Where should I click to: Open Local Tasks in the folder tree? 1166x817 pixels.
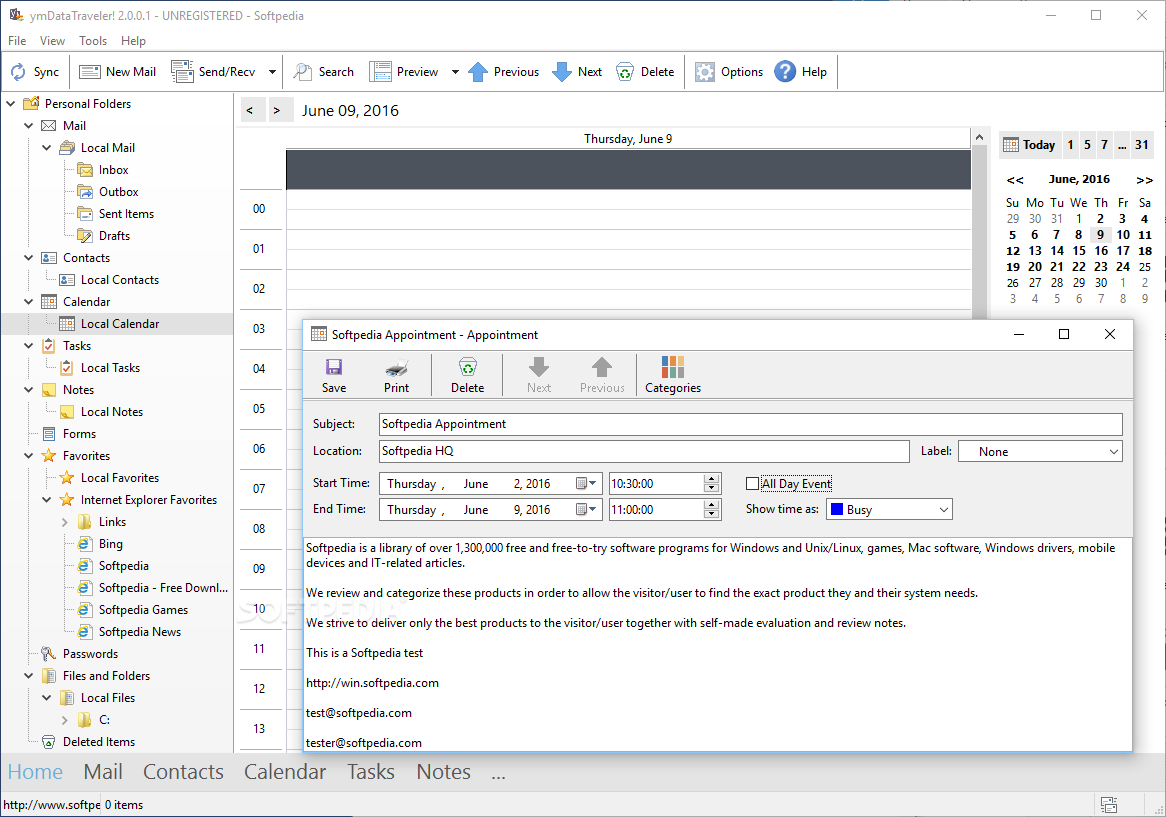click(x=110, y=368)
